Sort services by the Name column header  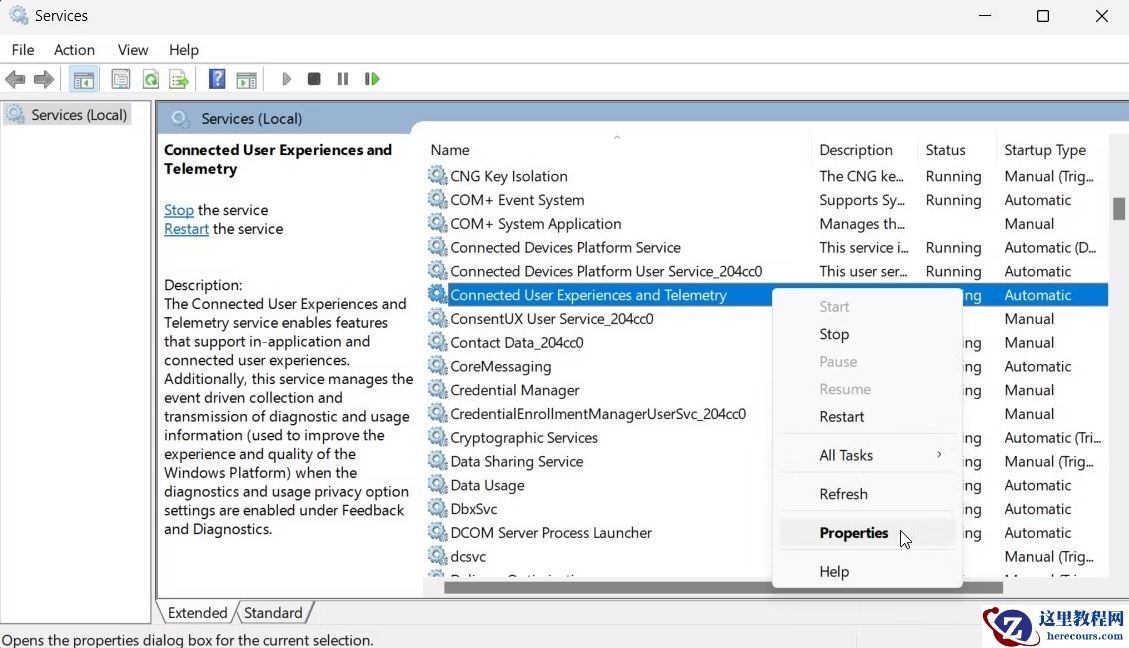click(x=450, y=150)
